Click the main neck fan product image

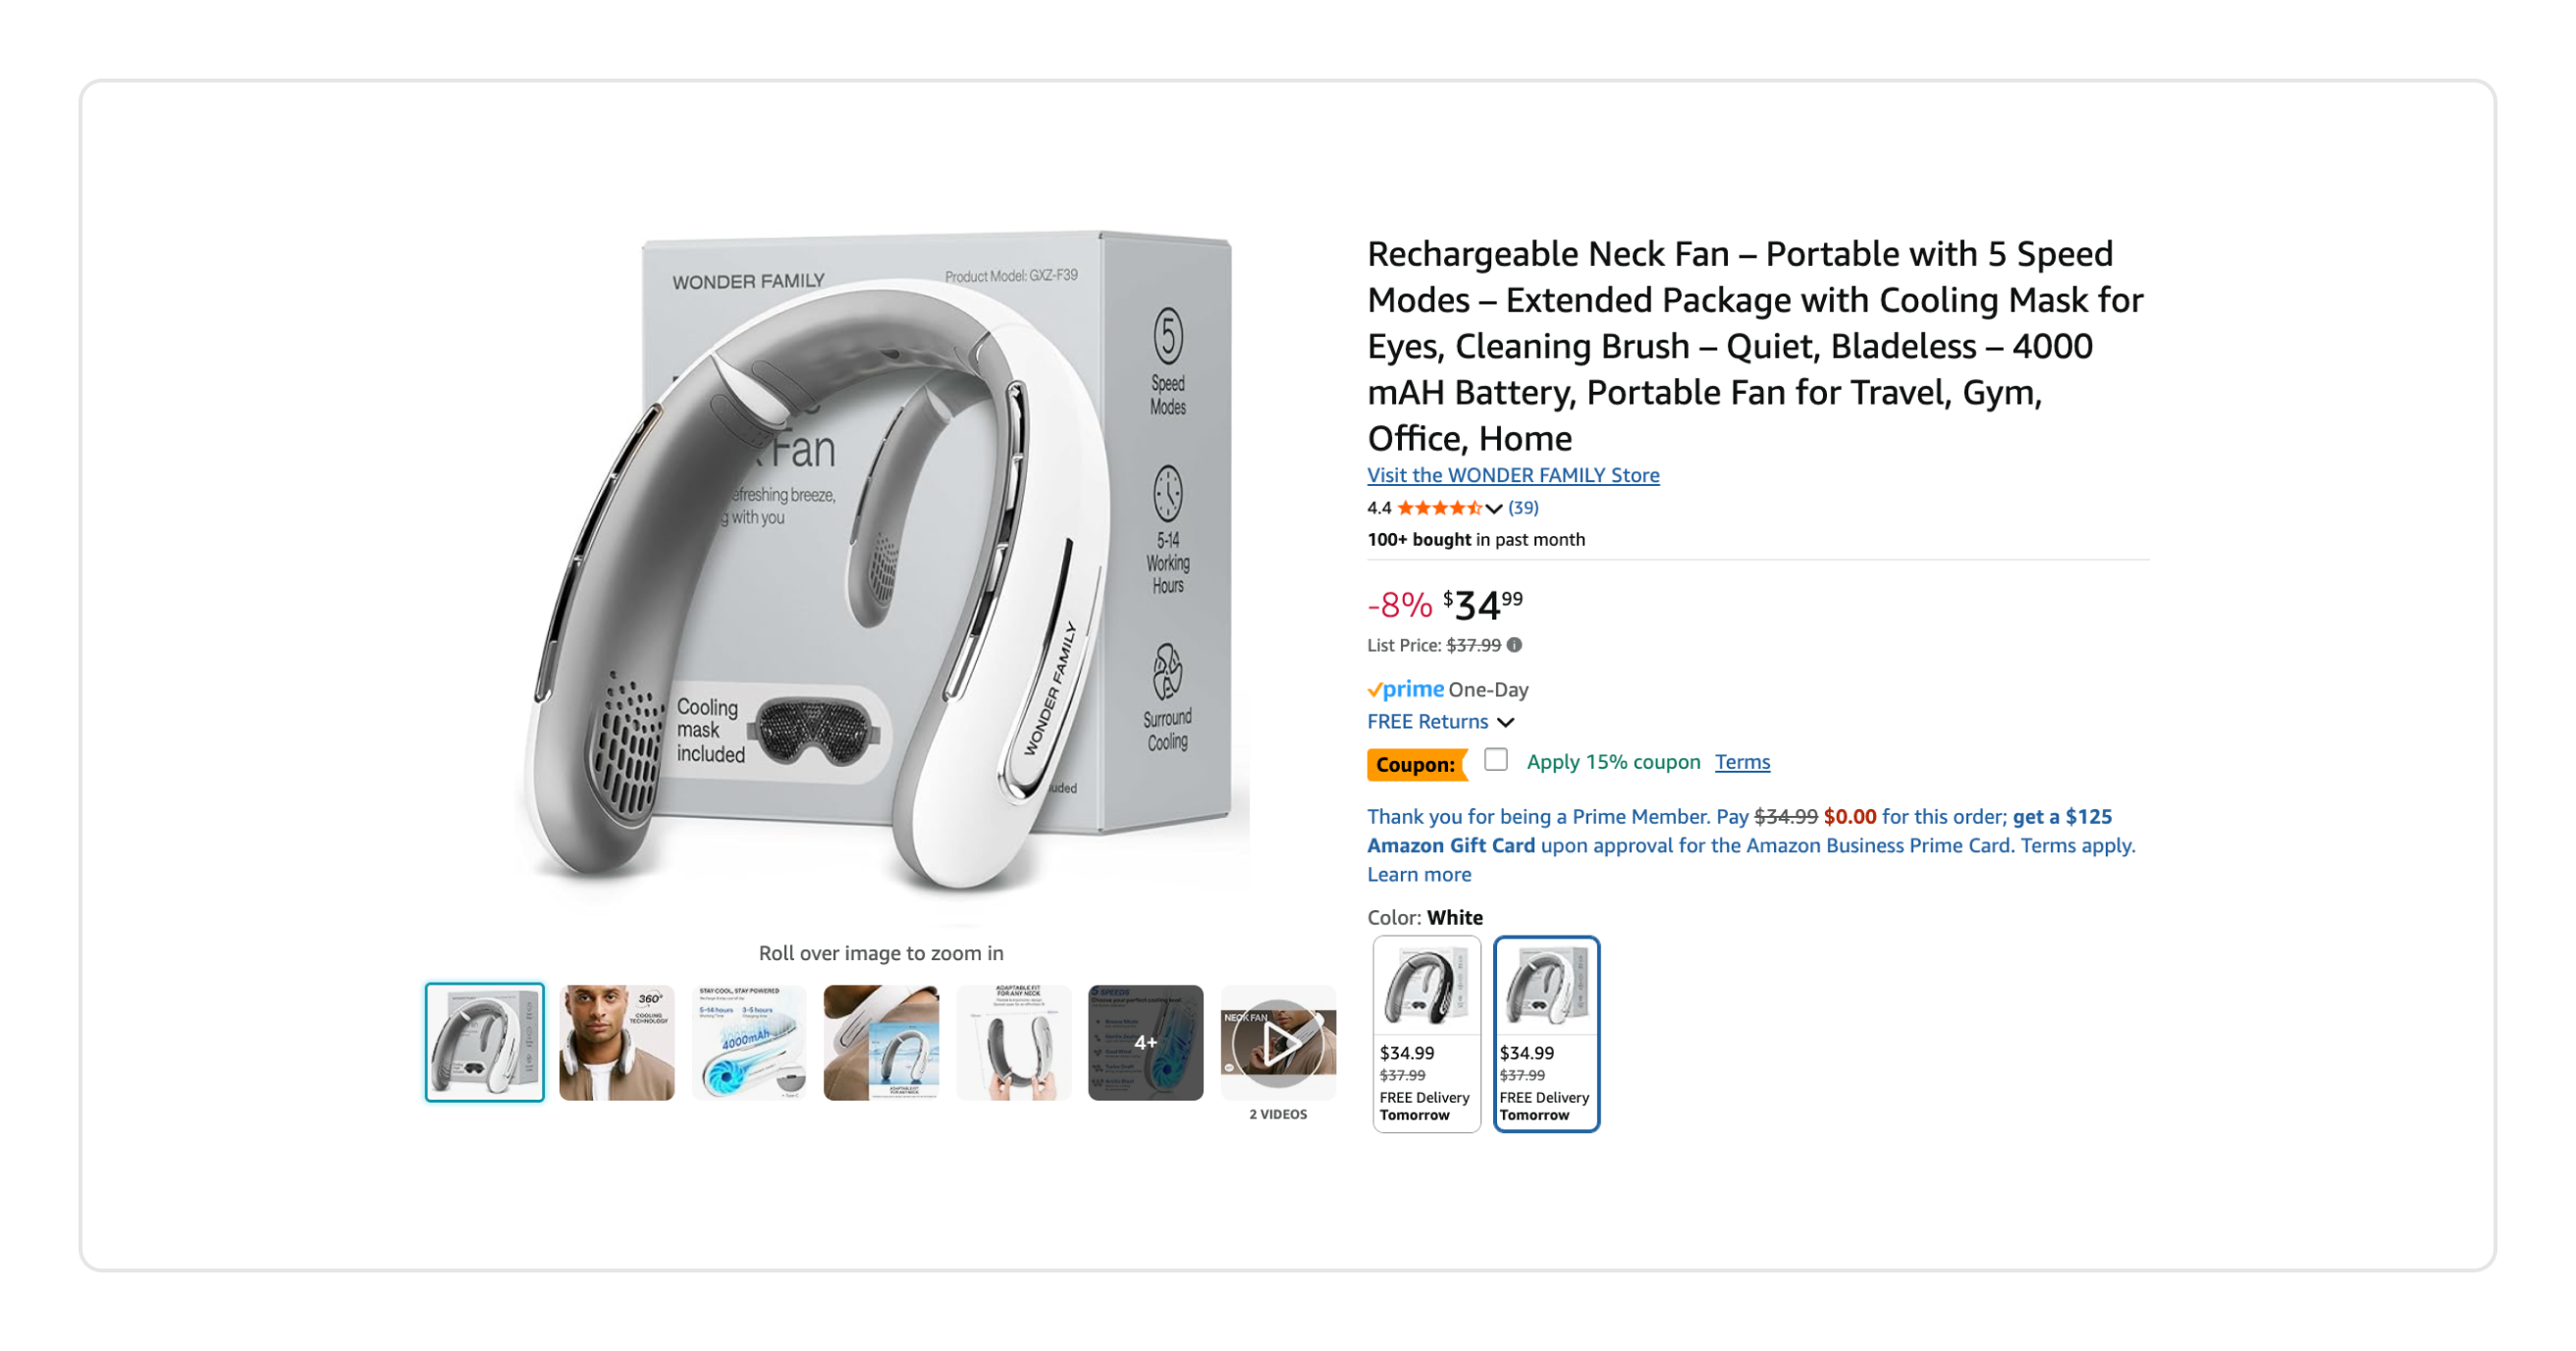click(x=880, y=565)
